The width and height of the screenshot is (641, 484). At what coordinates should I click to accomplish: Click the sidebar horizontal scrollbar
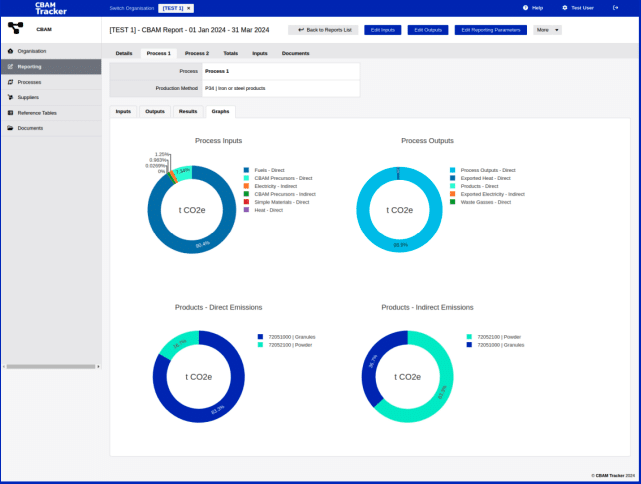coord(50,366)
